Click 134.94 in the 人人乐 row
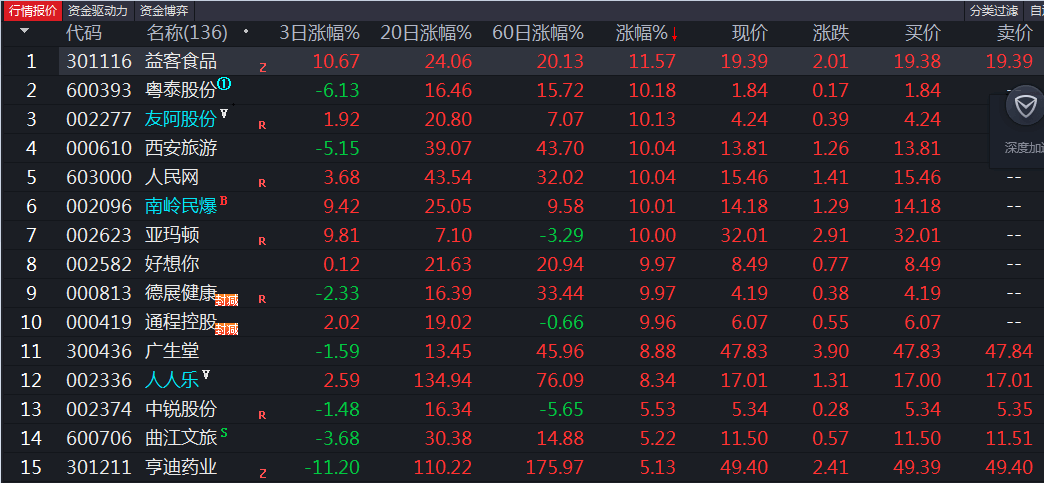 (443, 380)
